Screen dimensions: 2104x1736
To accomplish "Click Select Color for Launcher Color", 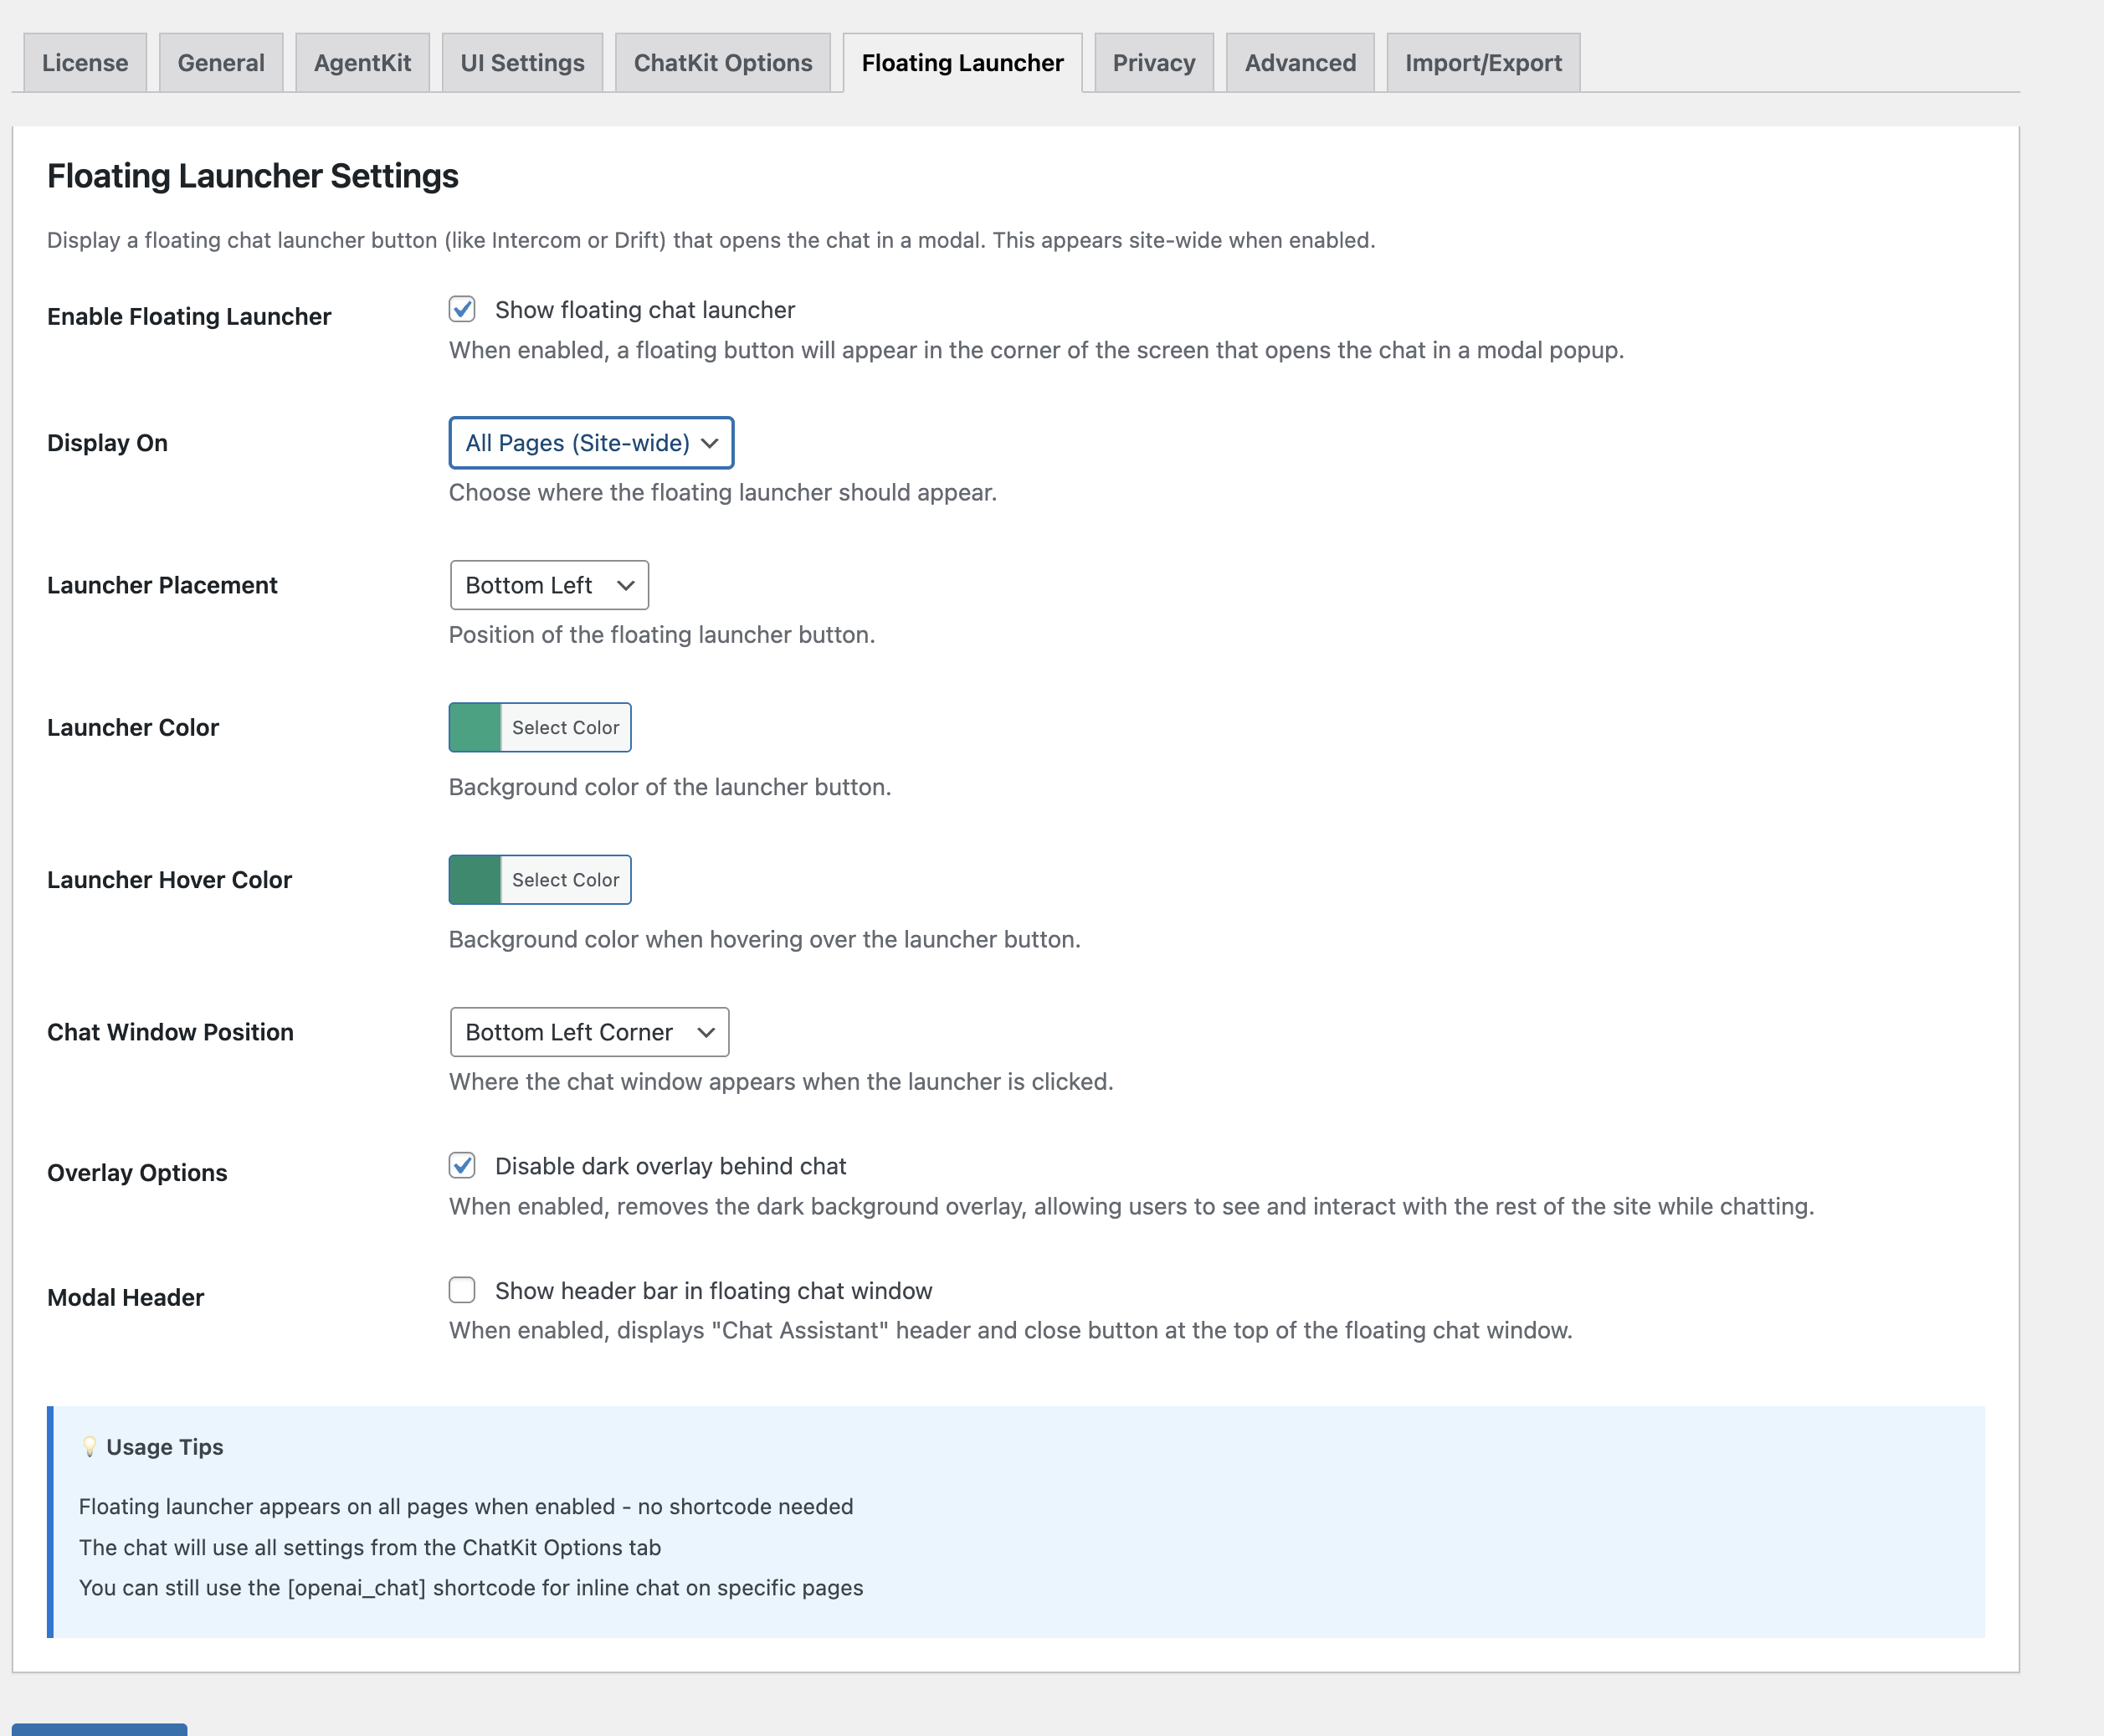I will 565,727.
